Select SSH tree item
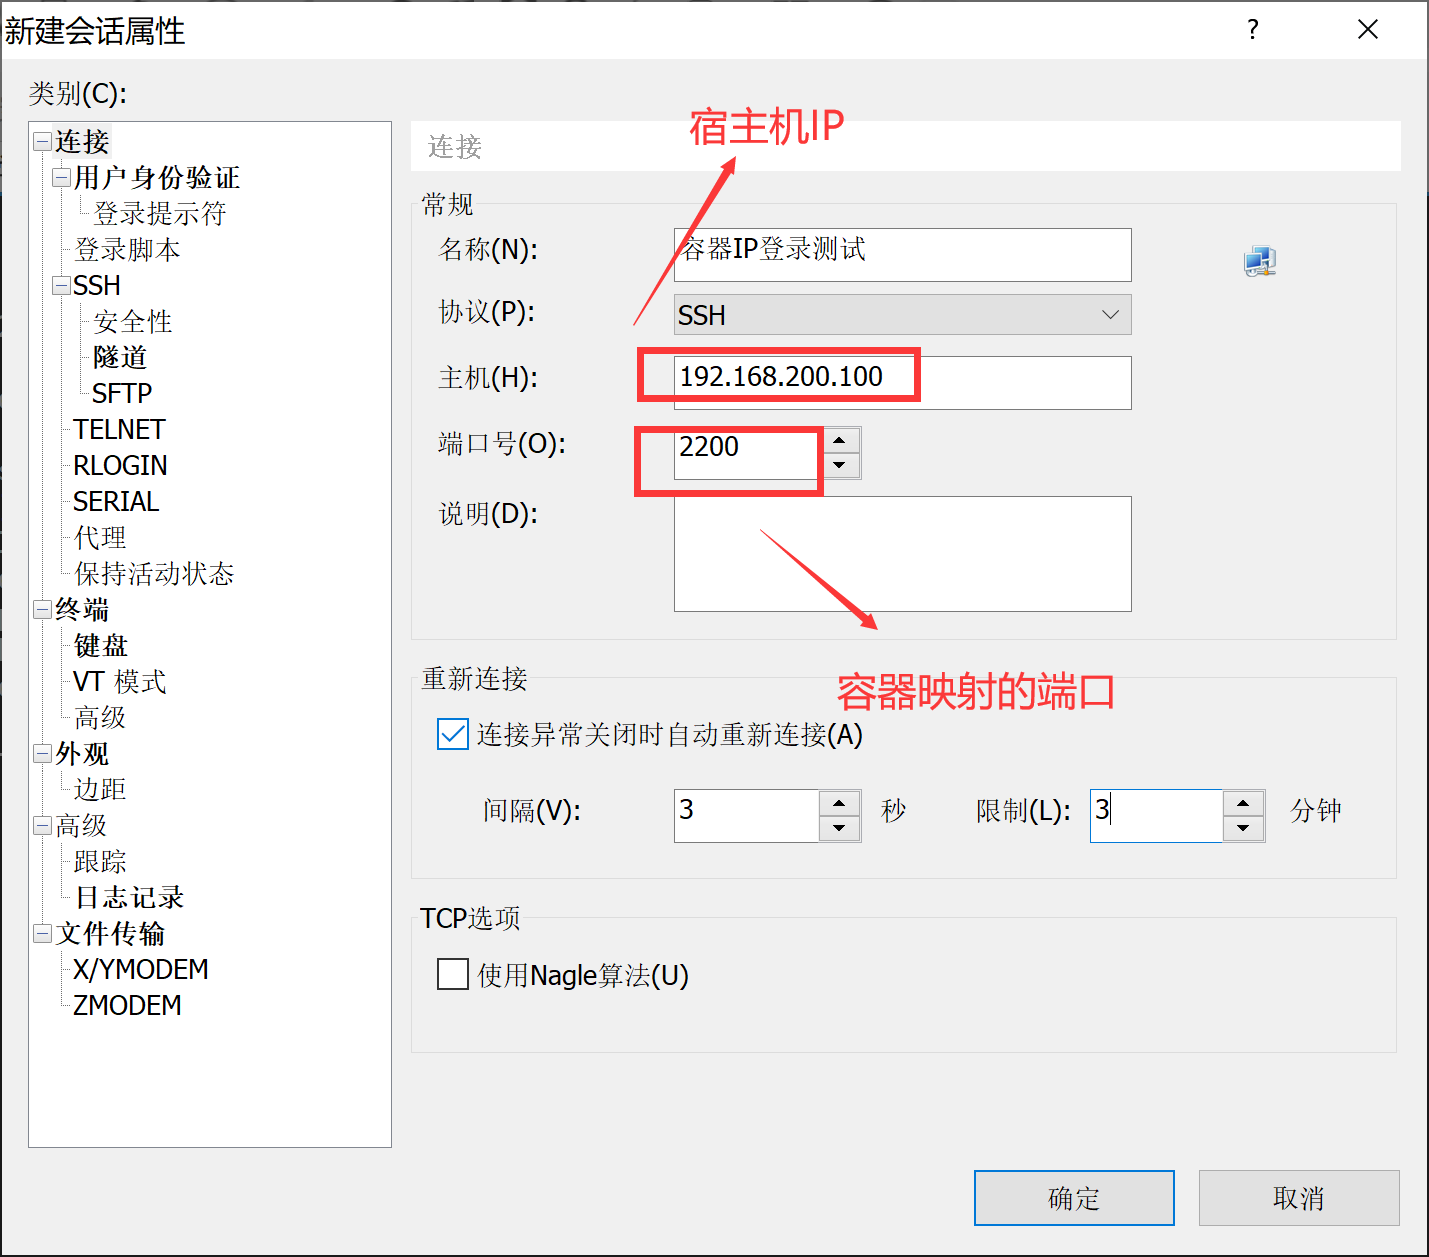The image size is (1429, 1257). coord(97,286)
